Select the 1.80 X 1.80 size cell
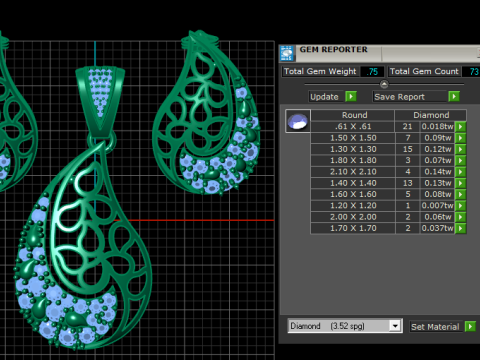This screenshot has height=360, width=480. (x=353, y=161)
